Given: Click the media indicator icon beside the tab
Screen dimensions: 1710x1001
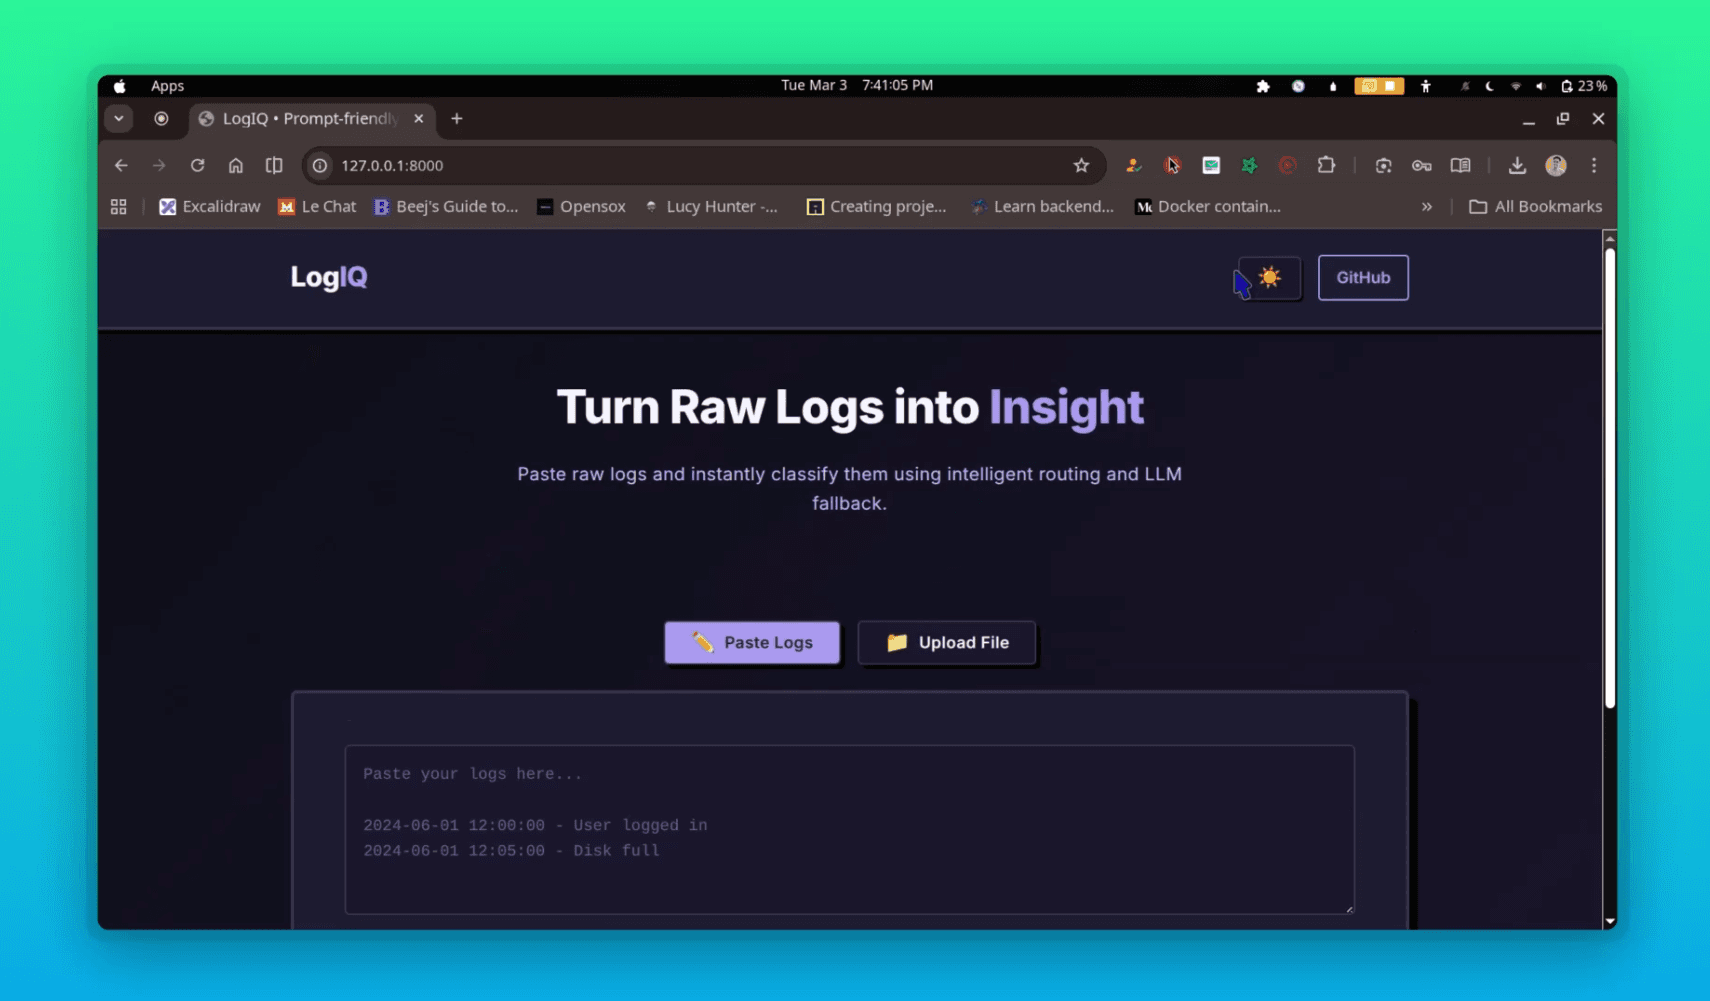Looking at the screenshot, I should [x=161, y=119].
